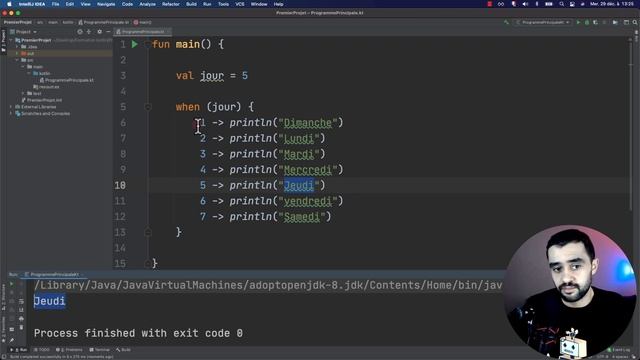The image size is (640, 360).
Task: Open the Terminal tool window tab
Action: click(100, 350)
